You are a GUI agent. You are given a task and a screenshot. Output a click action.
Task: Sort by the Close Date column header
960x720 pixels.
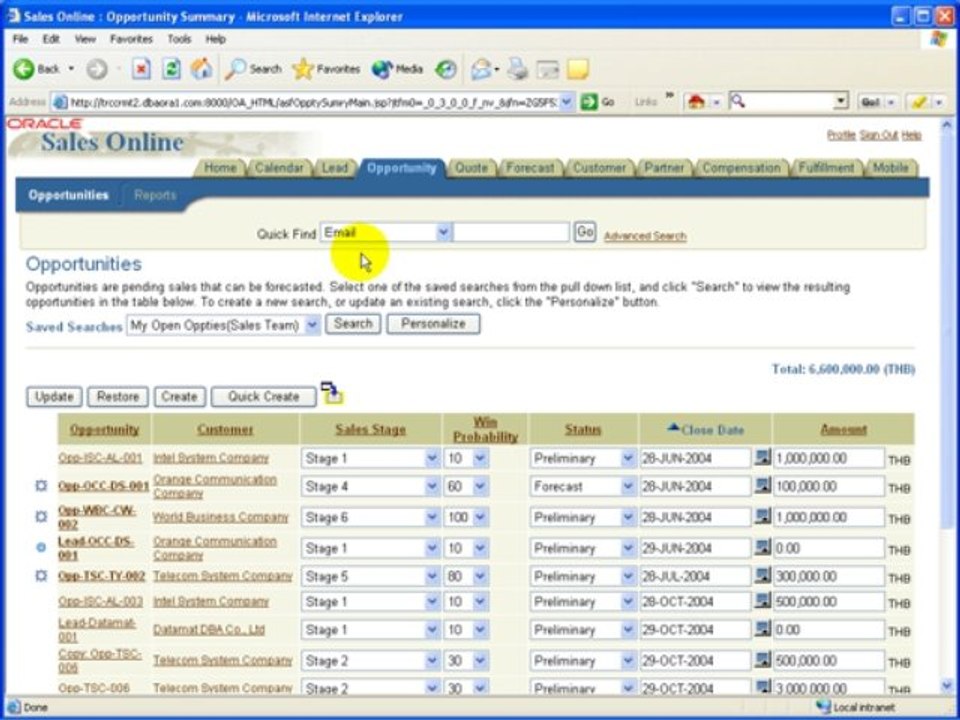(x=712, y=430)
